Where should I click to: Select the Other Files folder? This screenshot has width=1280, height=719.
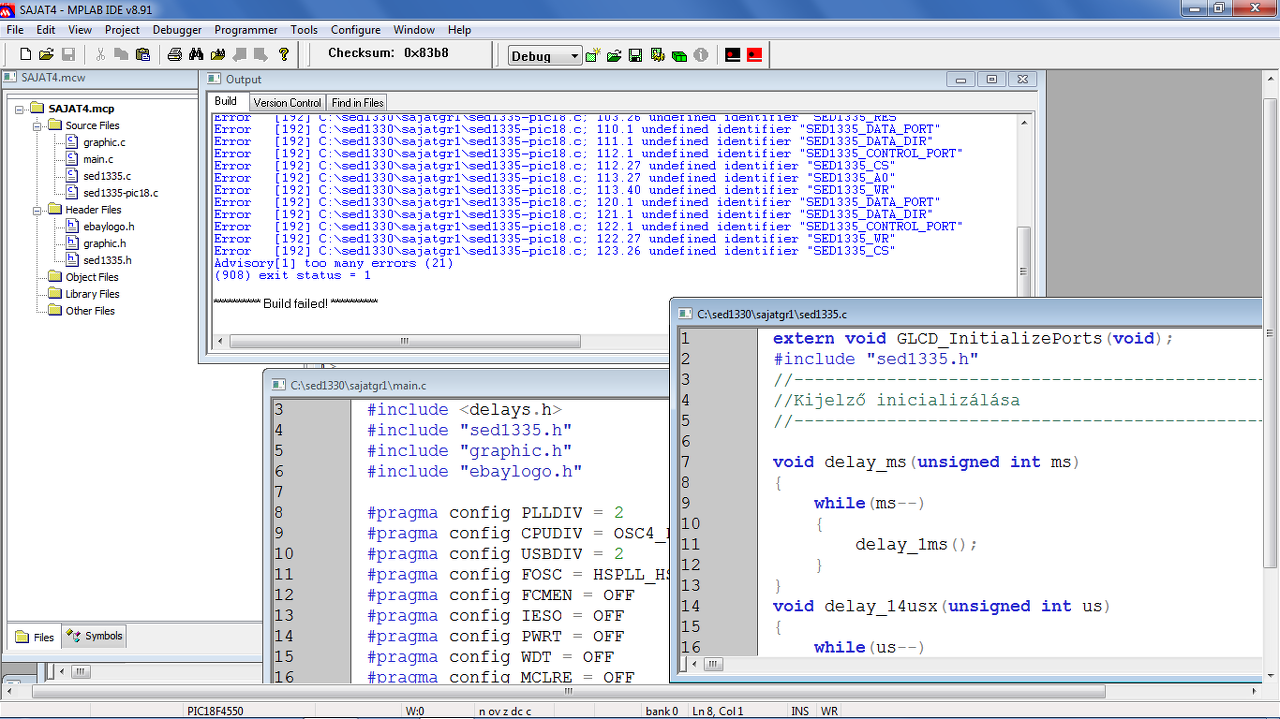tap(90, 311)
